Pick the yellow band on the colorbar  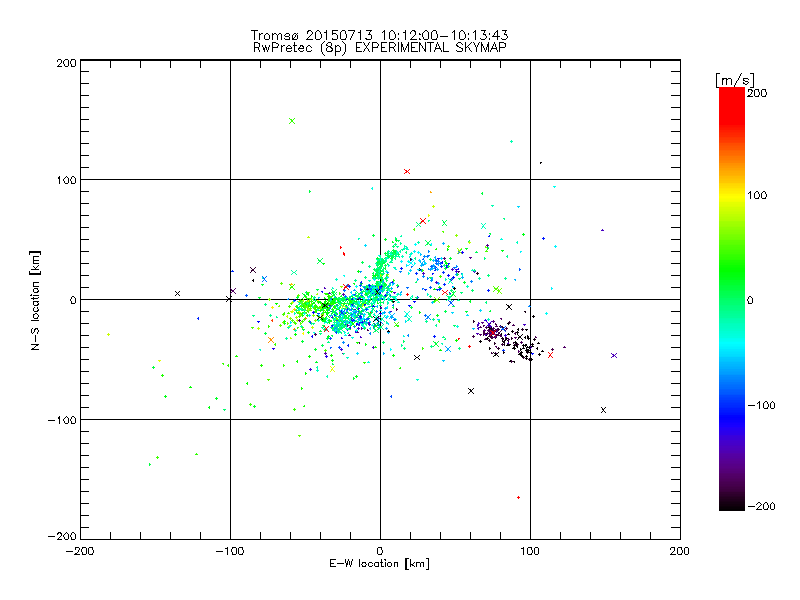(732, 196)
